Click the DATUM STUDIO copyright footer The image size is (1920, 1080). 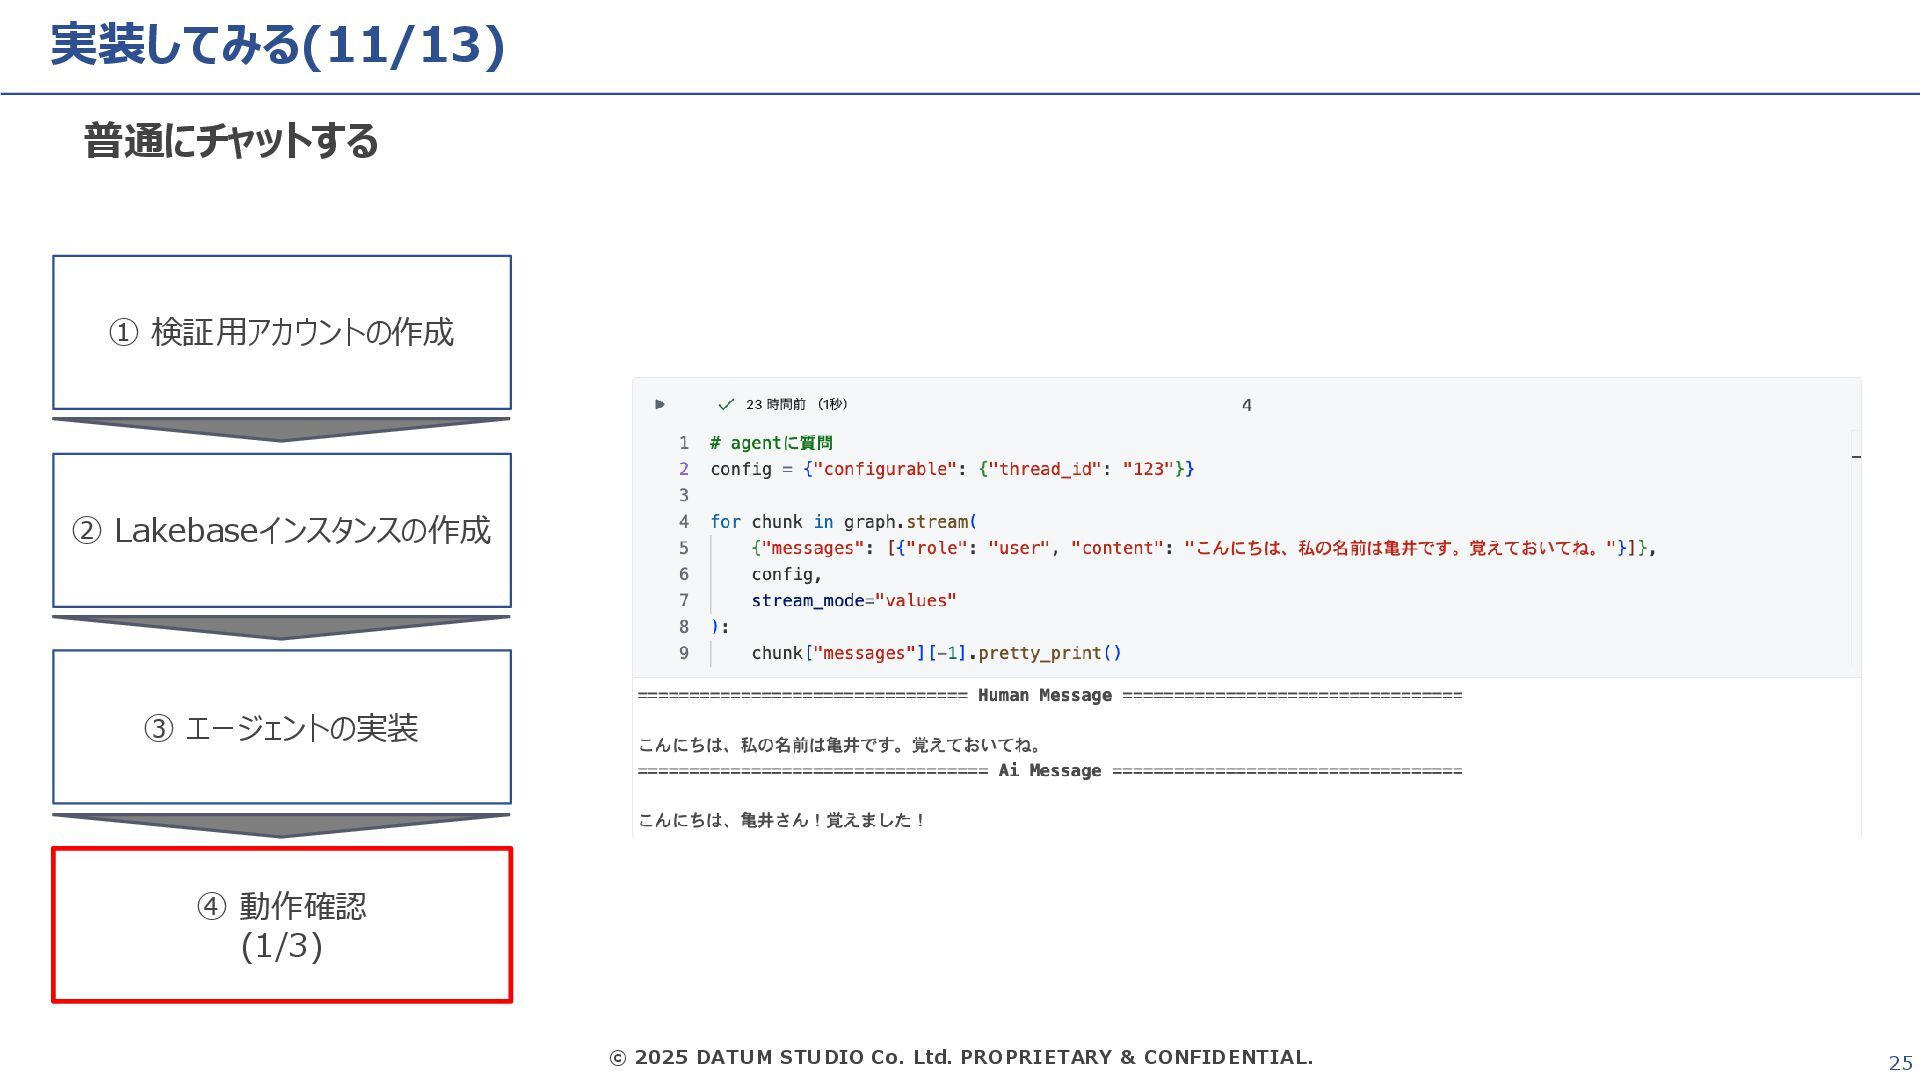[961, 1057]
